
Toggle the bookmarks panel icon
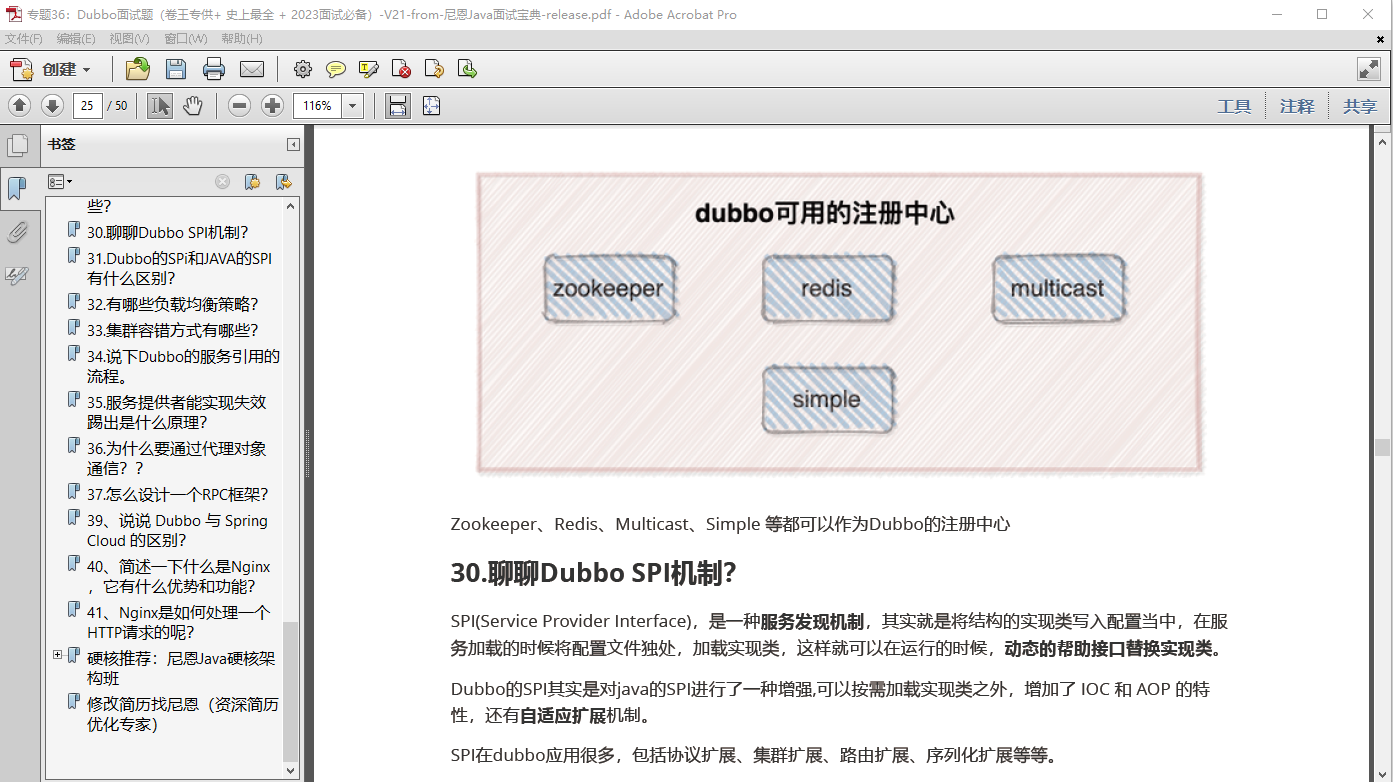click(17, 188)
